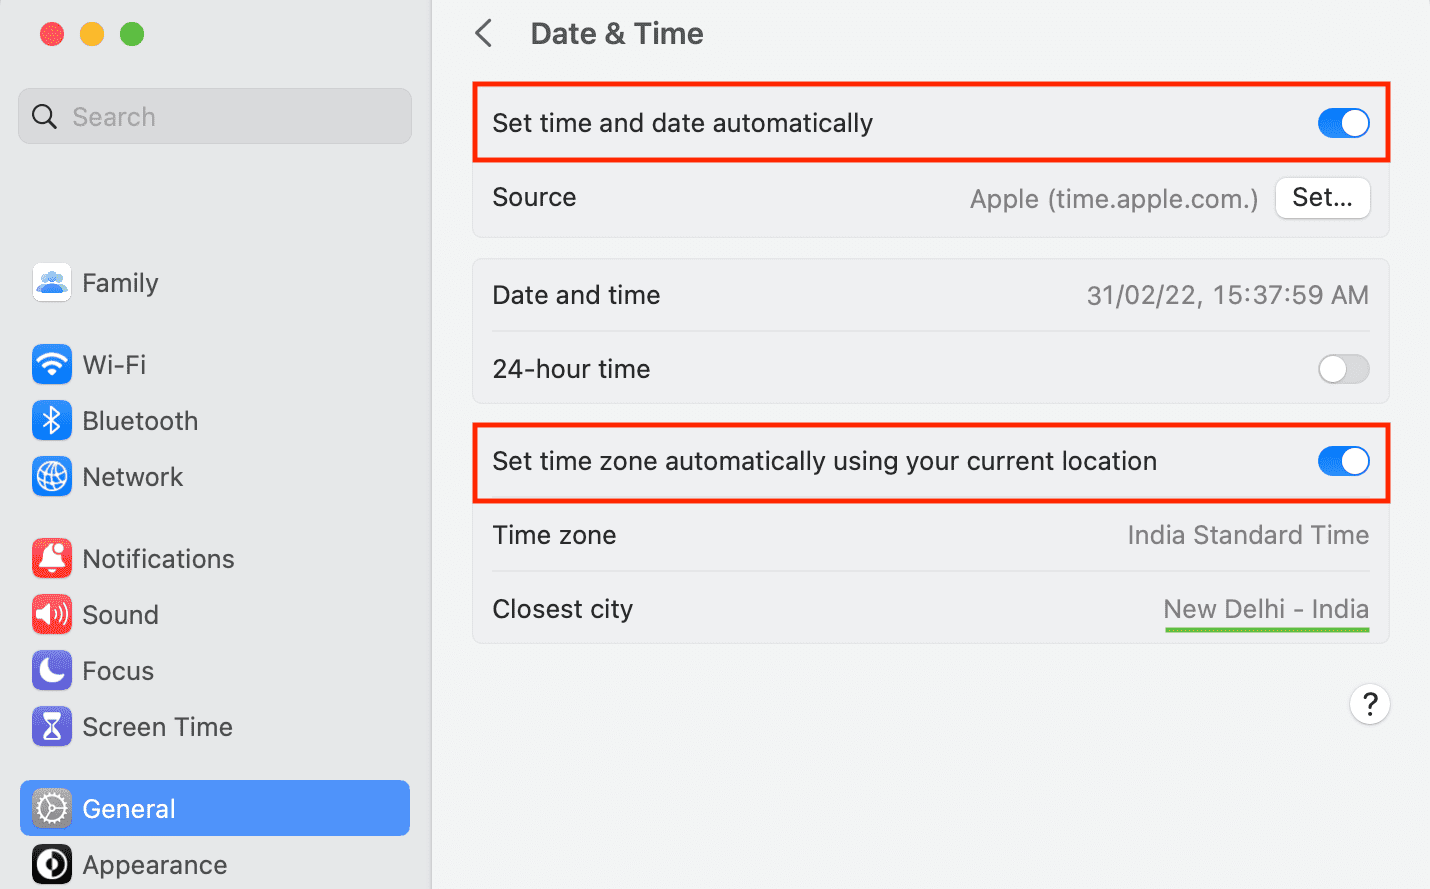The image size is (1430, 889).
Task: Disable Set time zone automatically using location
Action: [x=1343, y=461]
